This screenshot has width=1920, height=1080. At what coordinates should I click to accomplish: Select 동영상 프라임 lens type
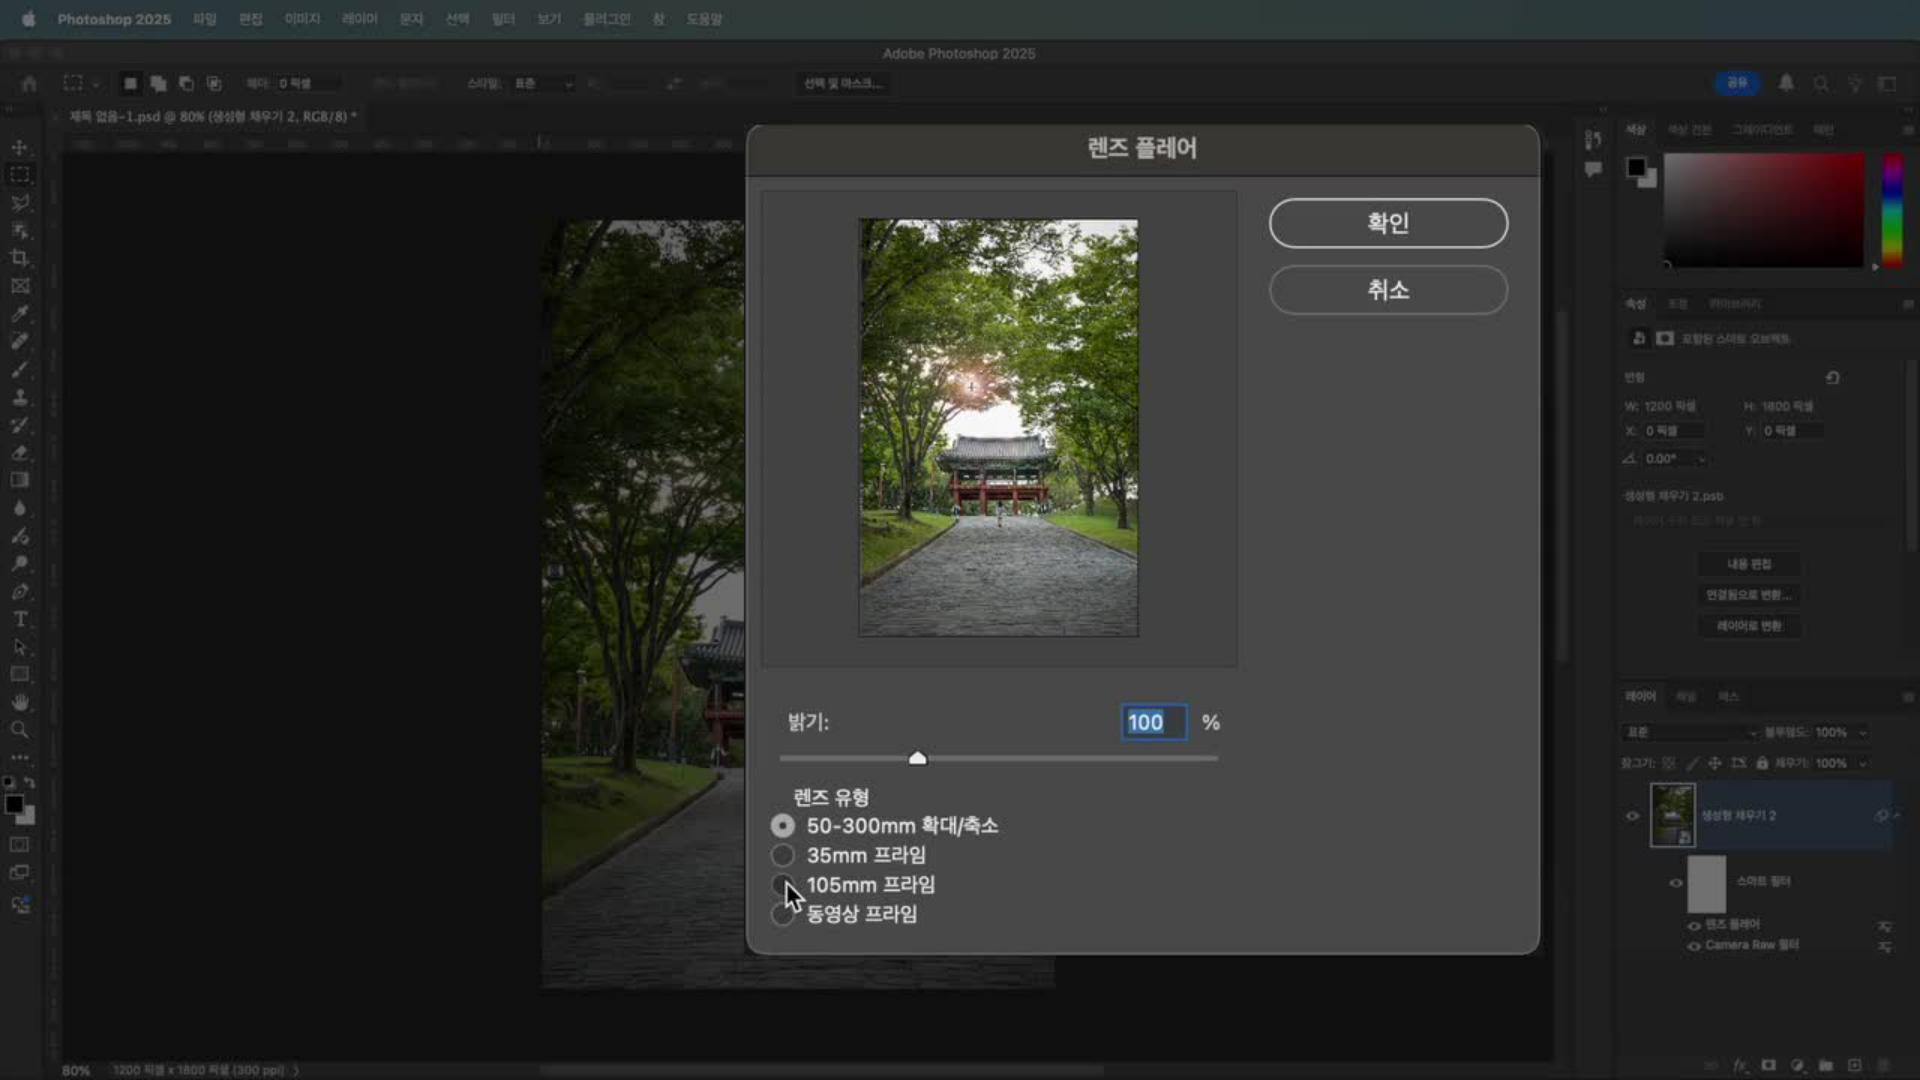point(783,914)
